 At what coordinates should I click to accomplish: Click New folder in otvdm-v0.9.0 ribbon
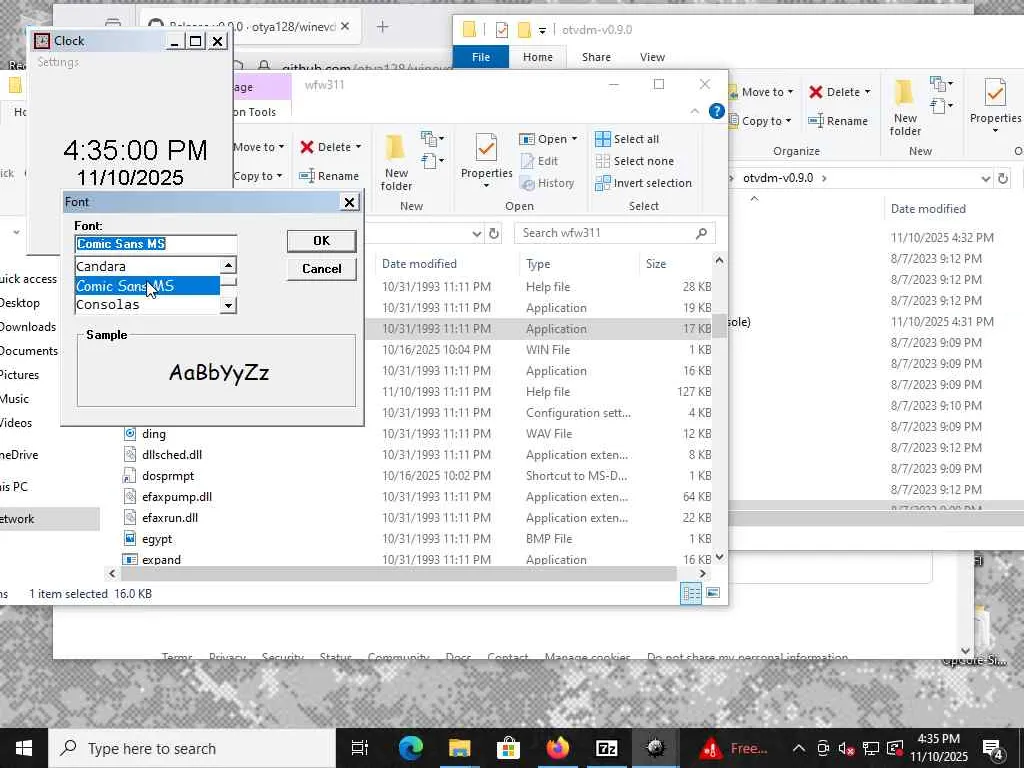(x=905, y=107)
